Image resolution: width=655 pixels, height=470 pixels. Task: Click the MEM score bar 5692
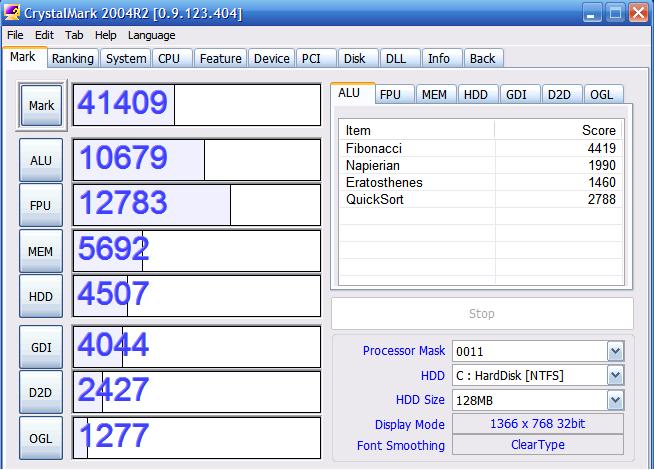pos(197,251)
